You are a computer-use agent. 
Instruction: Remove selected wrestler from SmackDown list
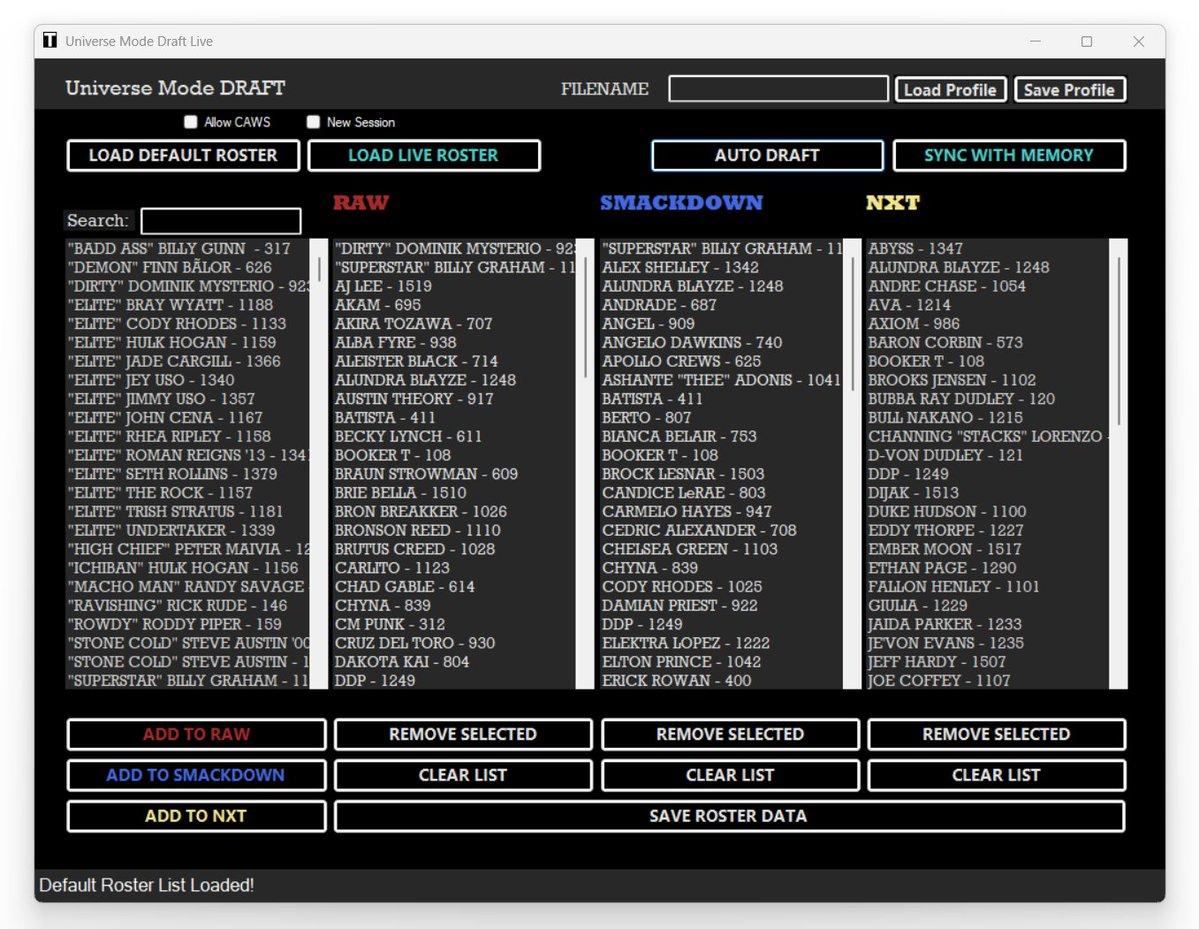pos(730,734)
